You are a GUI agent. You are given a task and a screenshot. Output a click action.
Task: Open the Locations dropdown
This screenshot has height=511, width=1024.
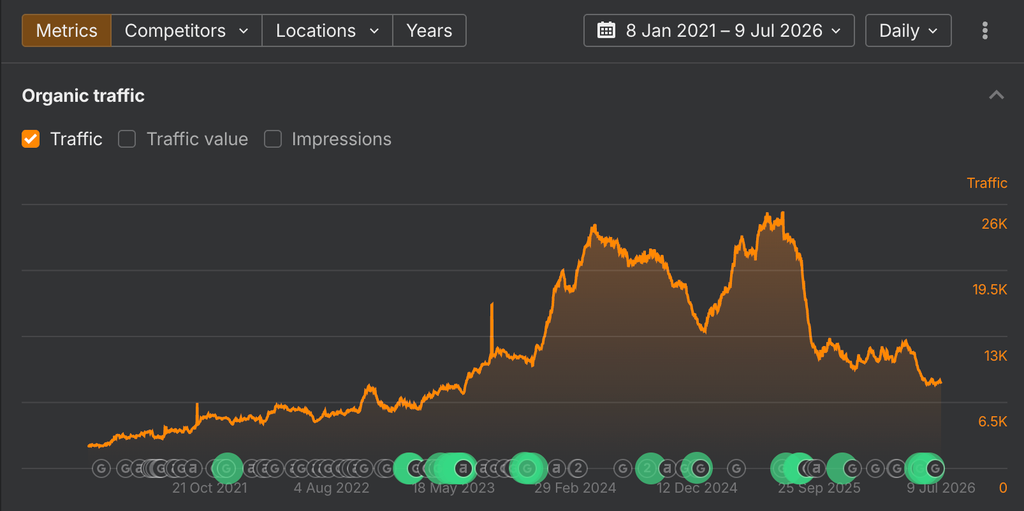coord(327,31)
